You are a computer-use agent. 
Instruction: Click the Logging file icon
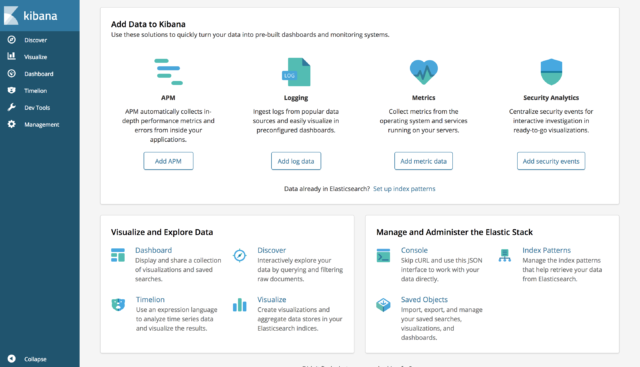coord(296,72)
